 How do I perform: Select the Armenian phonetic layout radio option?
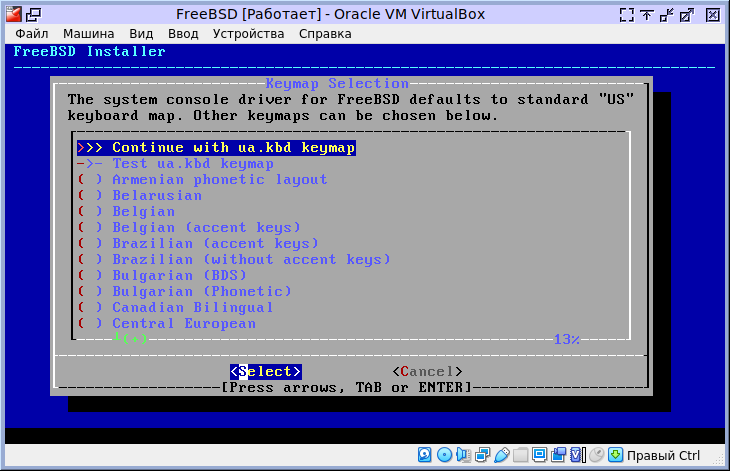[203, 180]
